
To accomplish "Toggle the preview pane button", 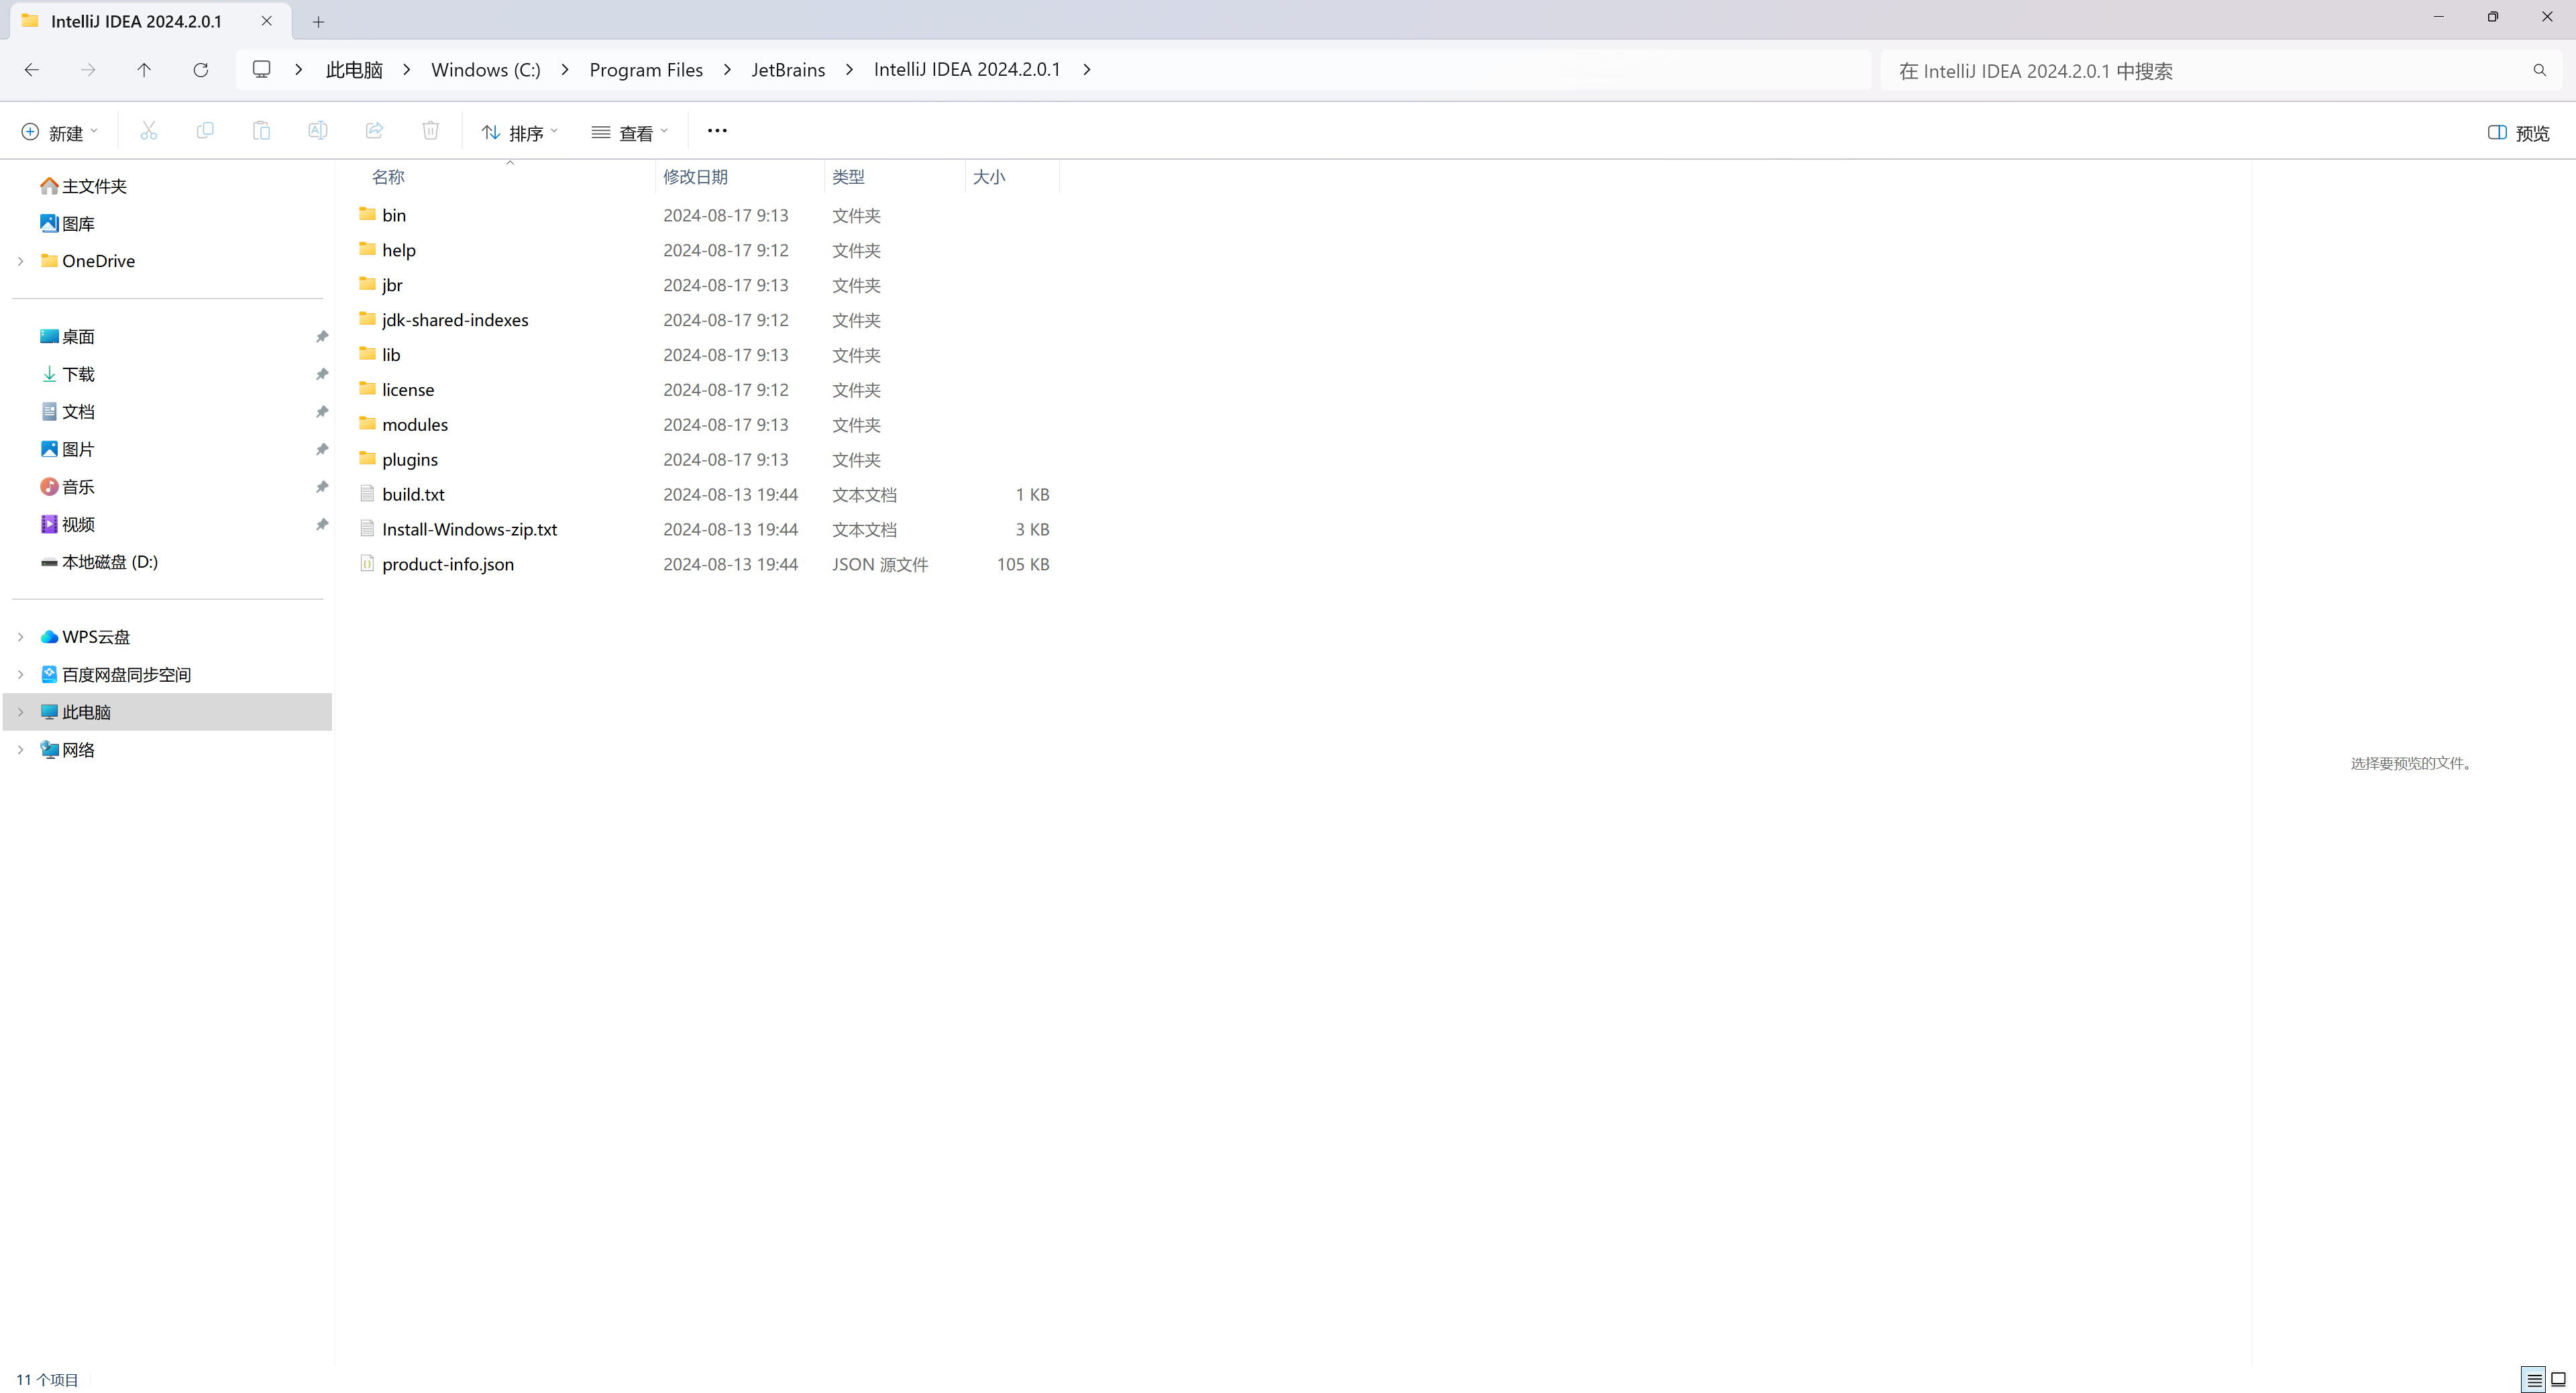I will 2518,133.
